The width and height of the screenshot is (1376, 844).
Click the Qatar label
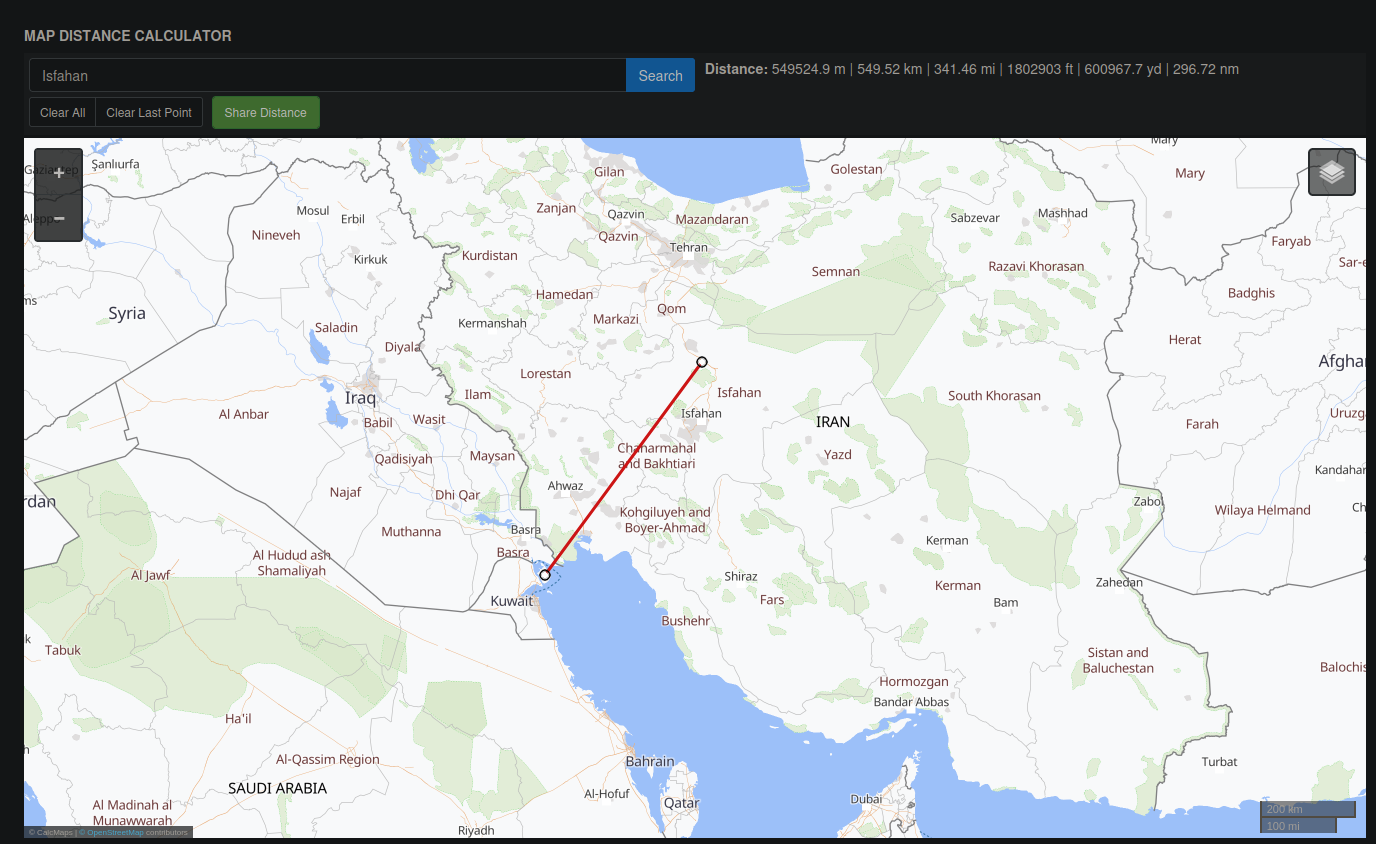coord(682,803)
